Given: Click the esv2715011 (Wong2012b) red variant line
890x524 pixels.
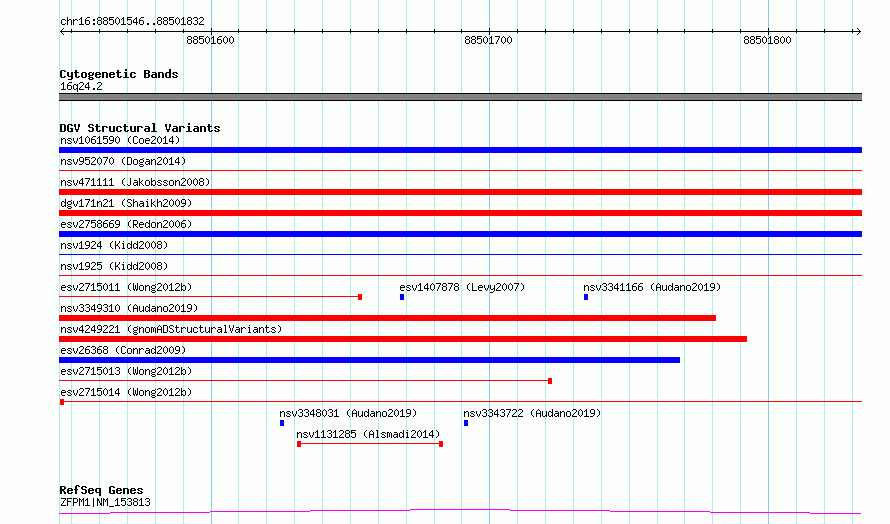Looking at the screenshot, I should tap(210, 296).
